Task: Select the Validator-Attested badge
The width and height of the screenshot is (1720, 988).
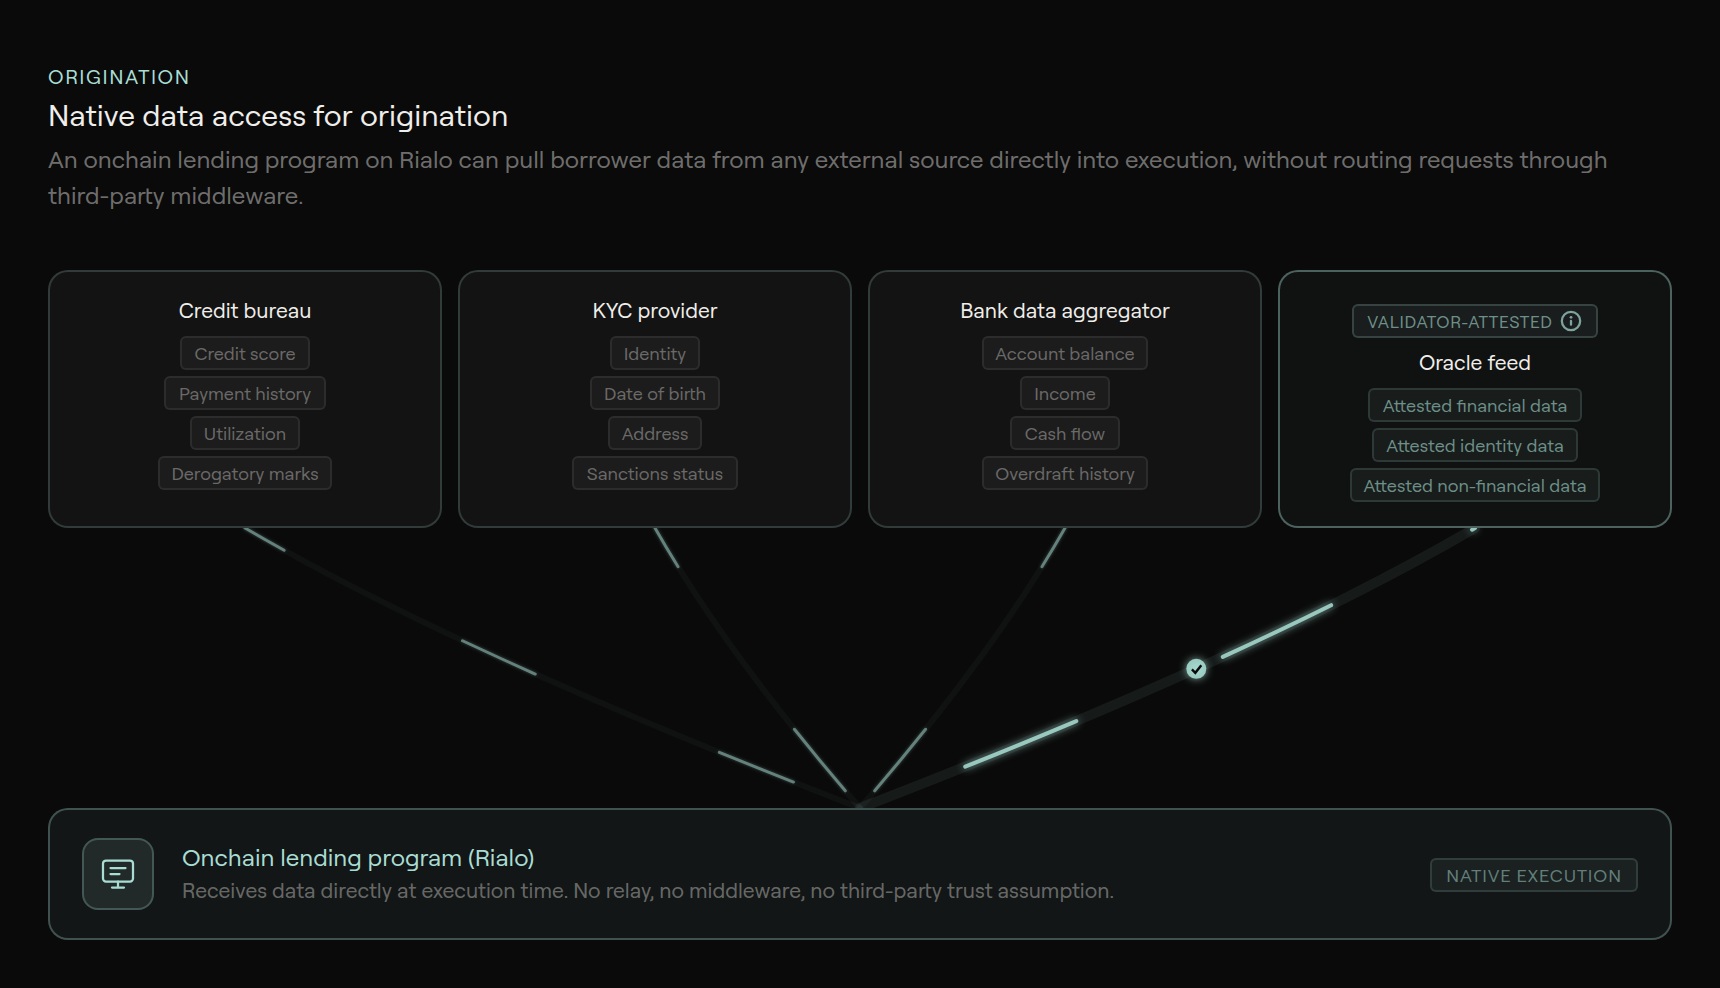Action: (1459, 322)
